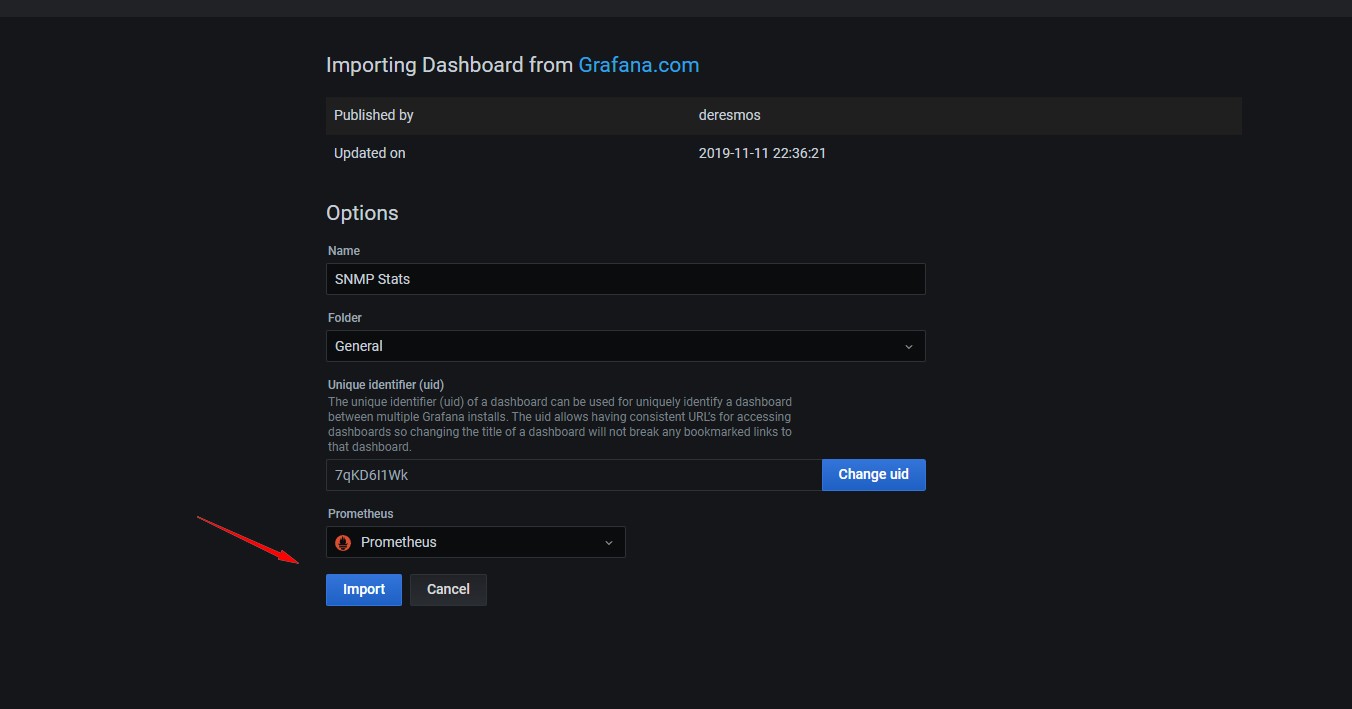The image size is (1352, 709).
Task: Expand the Prometheus data source dropdown
Action: 475,542
